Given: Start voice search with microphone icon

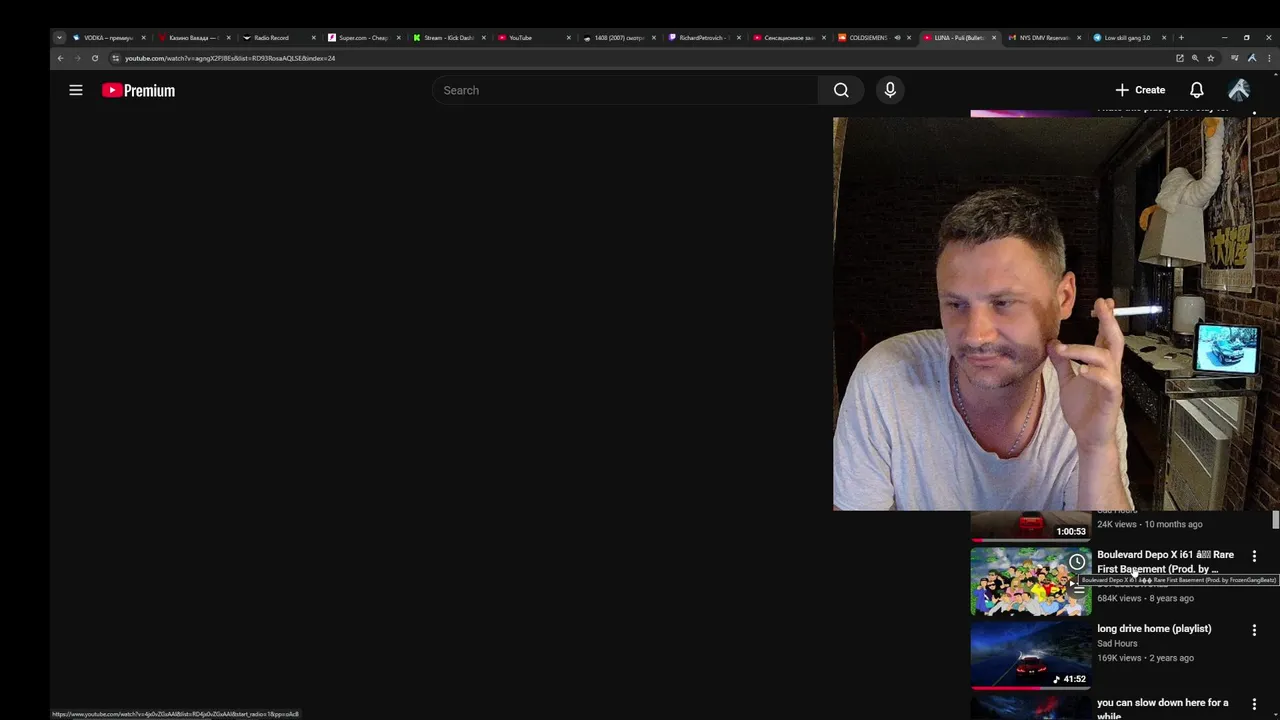Looking at the screenshot, I should [x=890, y=90].
